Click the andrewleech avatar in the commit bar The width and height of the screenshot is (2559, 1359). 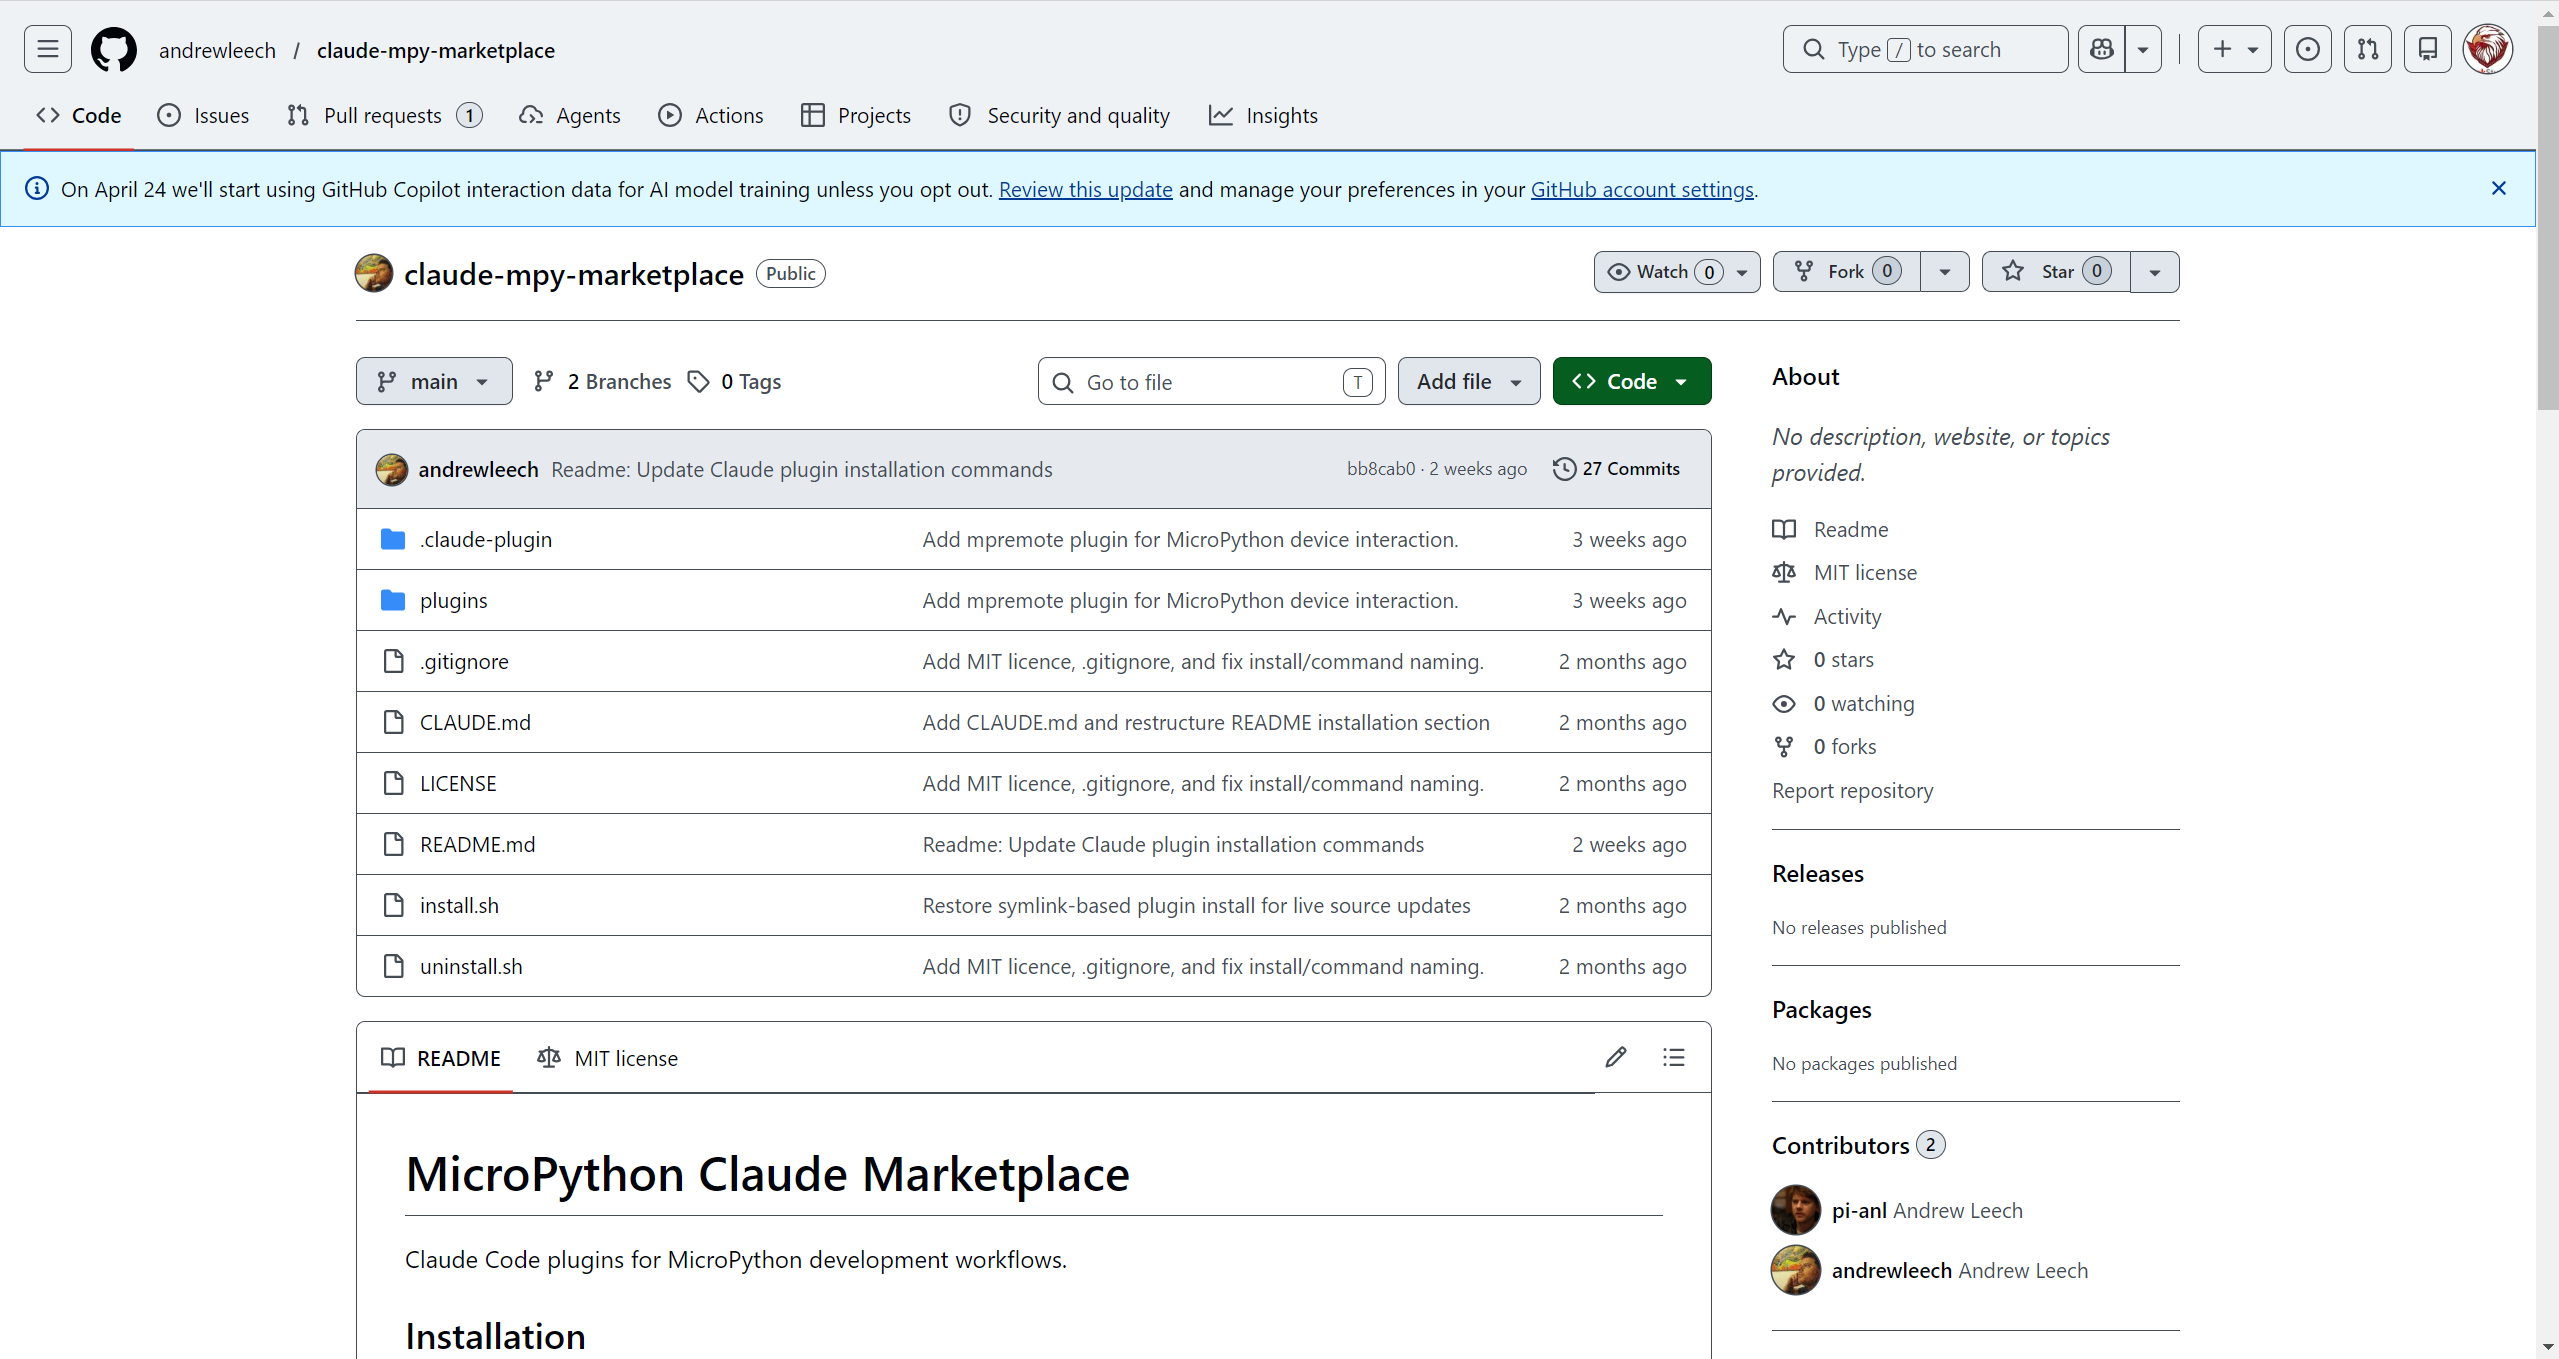(x=392, y=470)
